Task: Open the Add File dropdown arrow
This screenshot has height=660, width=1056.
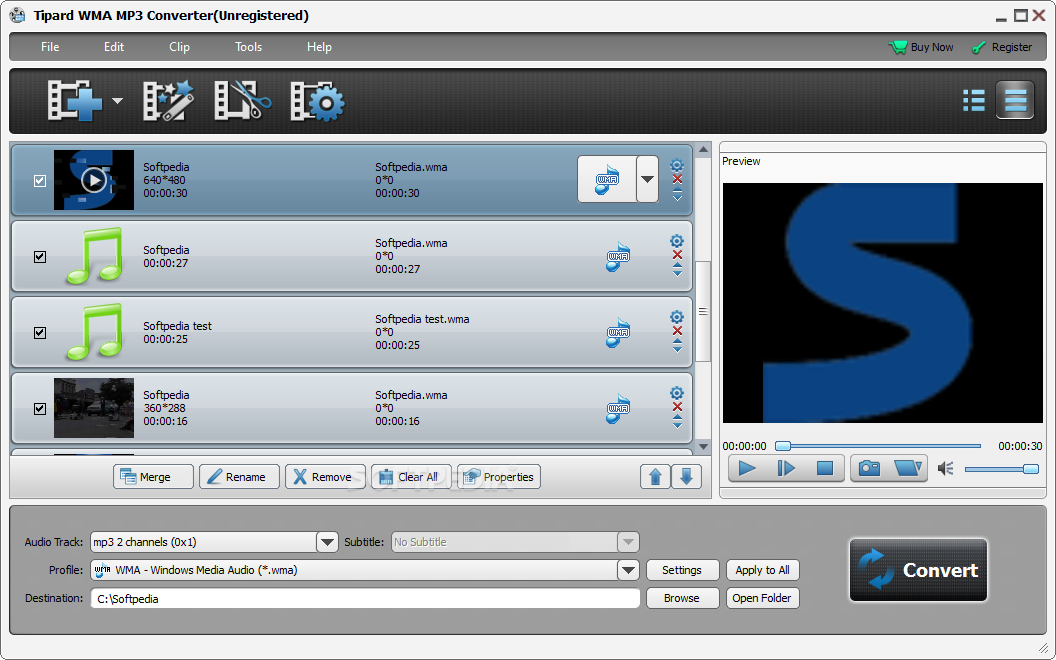Action: click(x=117, y=101)
